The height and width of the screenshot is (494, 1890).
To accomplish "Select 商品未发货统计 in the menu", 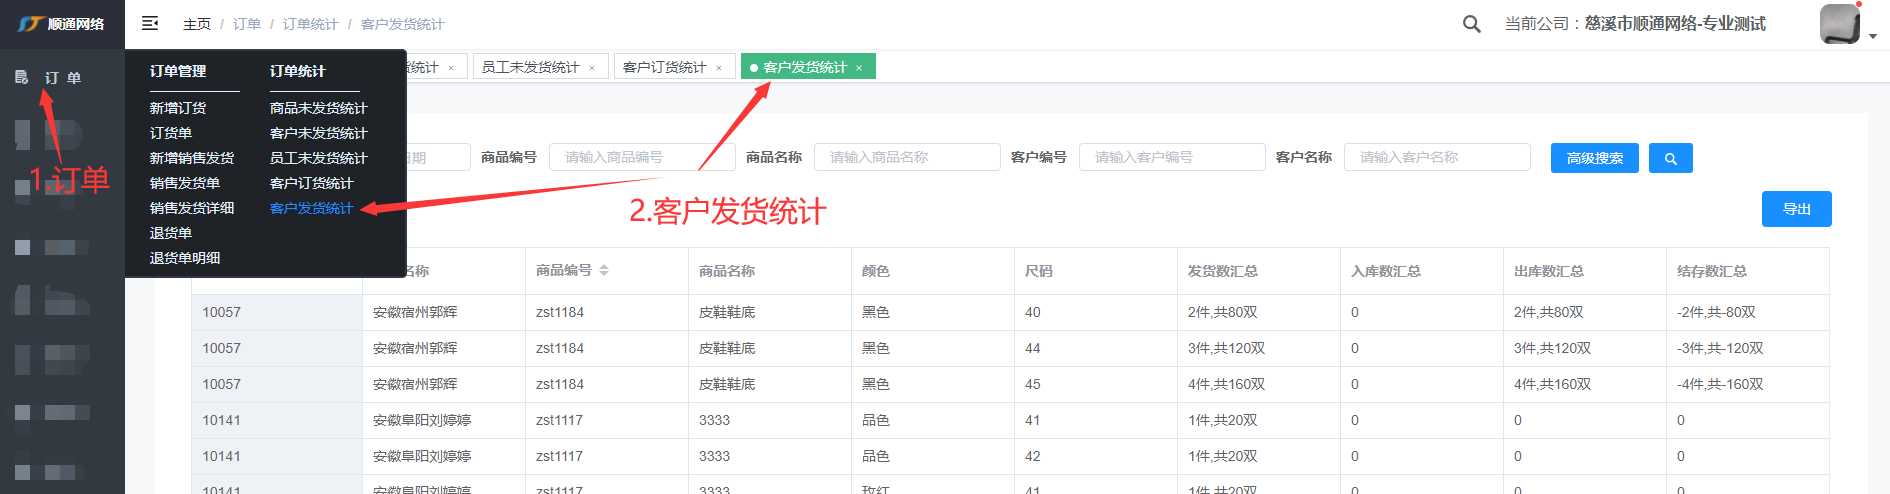I will 318,108.
